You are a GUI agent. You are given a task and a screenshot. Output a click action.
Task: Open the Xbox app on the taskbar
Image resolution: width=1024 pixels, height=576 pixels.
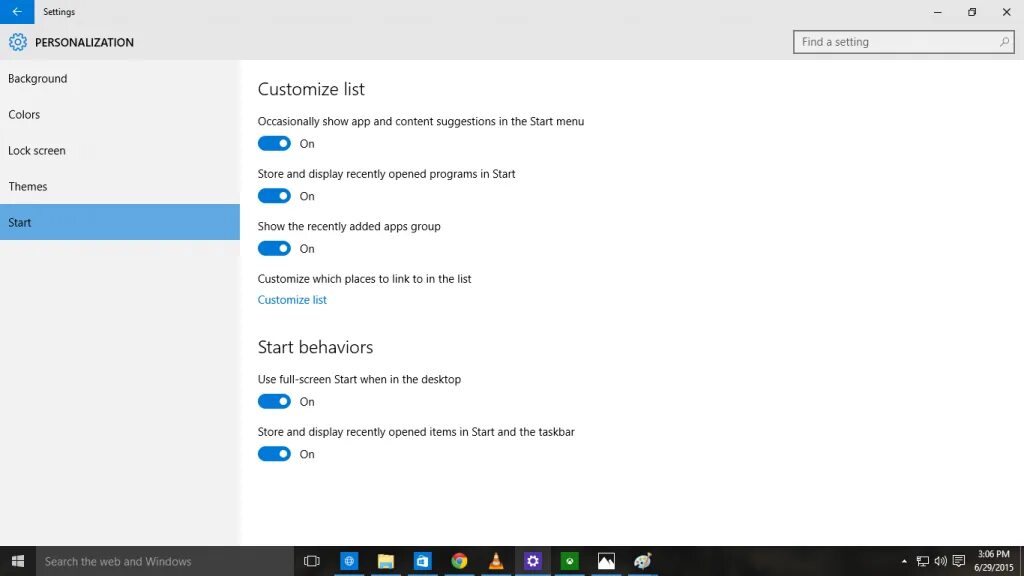pyautogui.click(x=569, y=561)
